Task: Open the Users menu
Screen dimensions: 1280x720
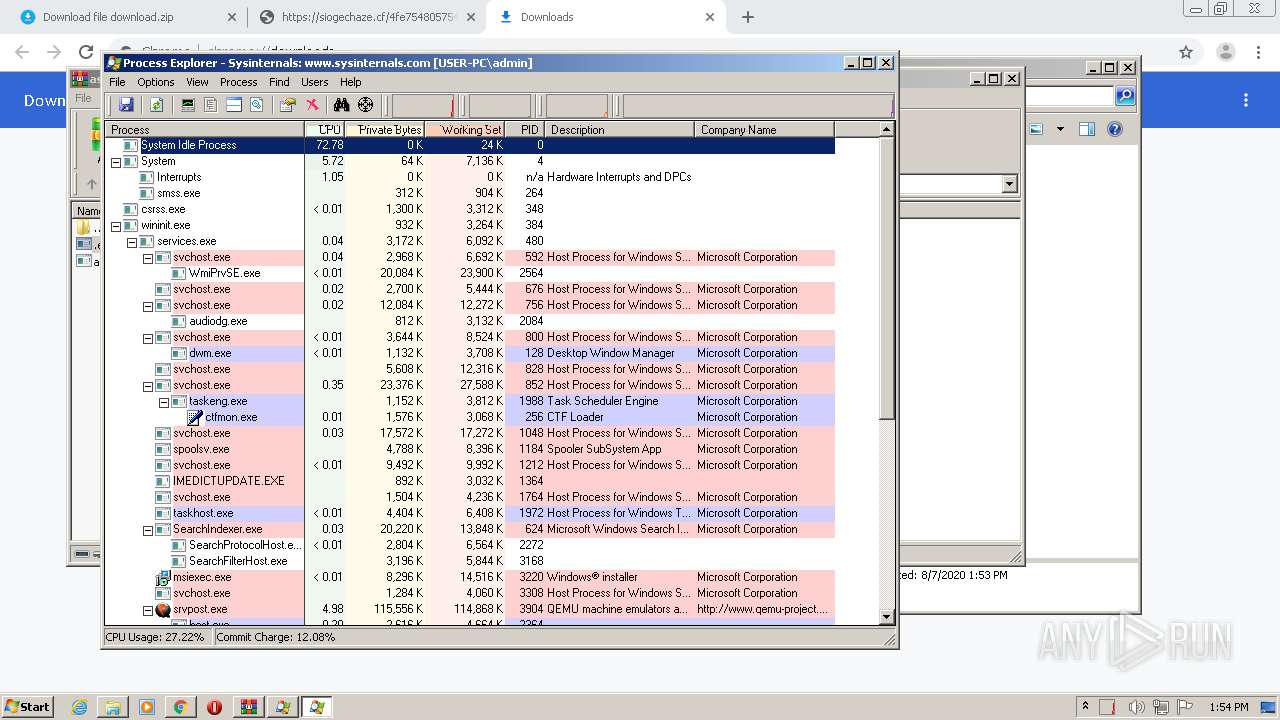Action: 315,82
